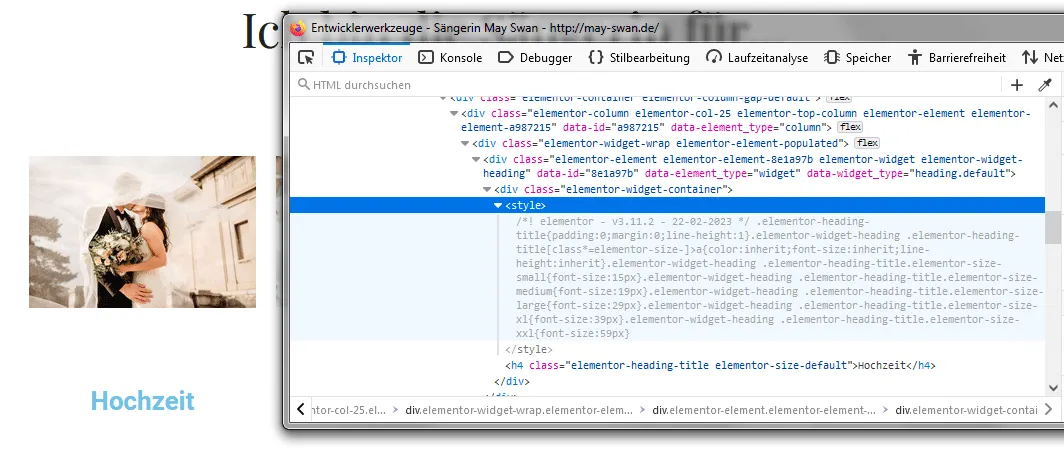The height and width of the screenshot is (454, 1064).
Task: Click the Speicher chip icon
Action: point(831,58)
